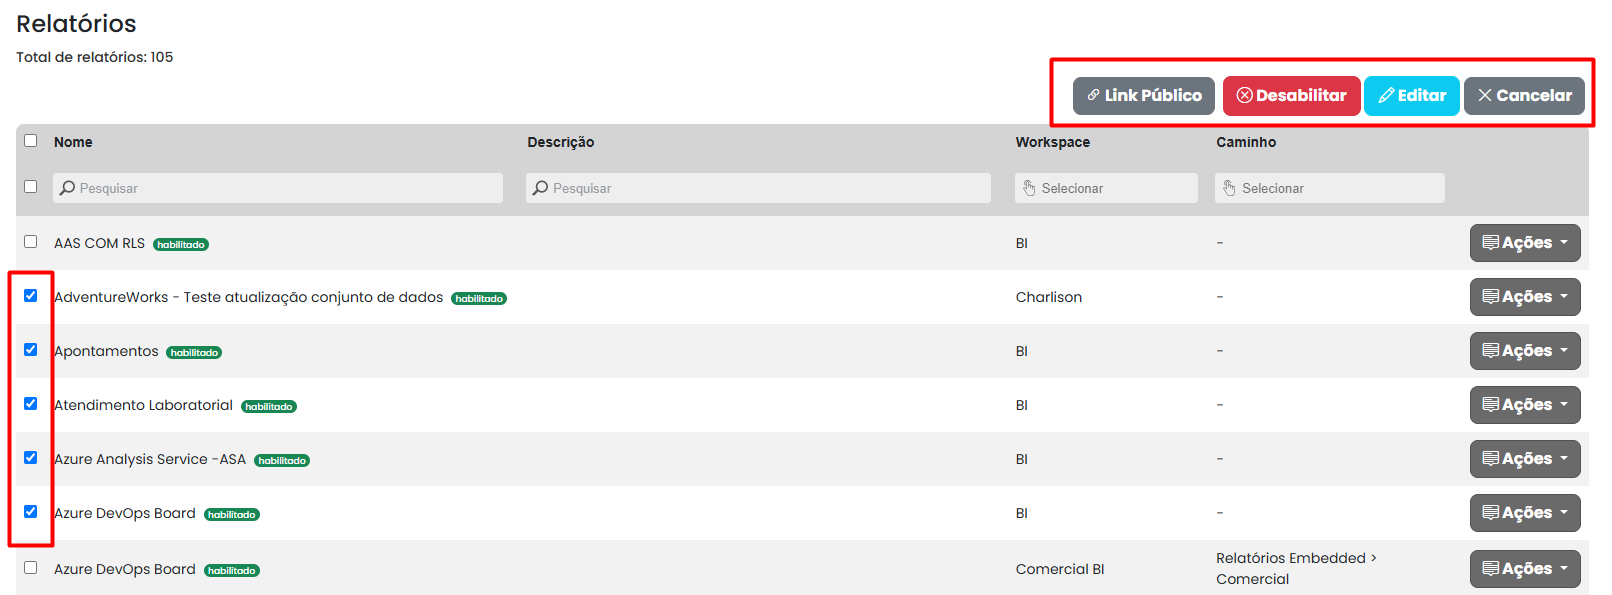Click the hand icon in Workspace filter
The width and height of the screenshot is (1612, 595).
tap(1029, 188)
